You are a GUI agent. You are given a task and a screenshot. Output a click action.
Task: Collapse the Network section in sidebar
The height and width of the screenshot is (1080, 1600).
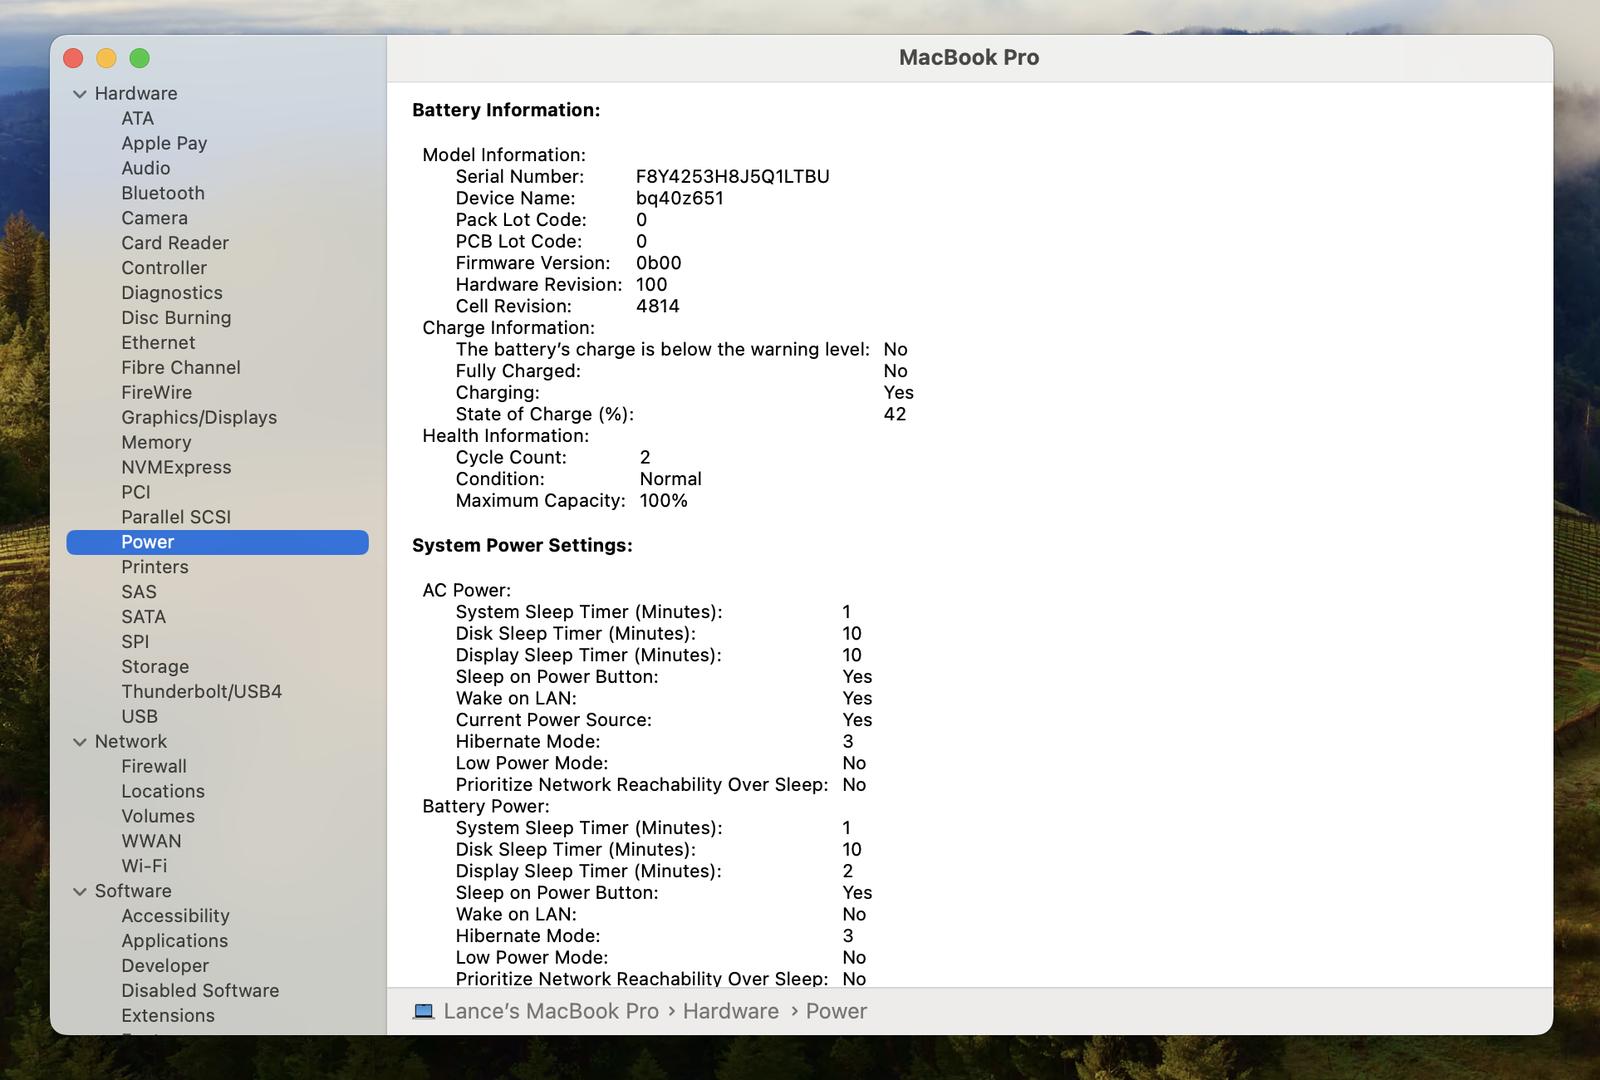coord(80,742)
